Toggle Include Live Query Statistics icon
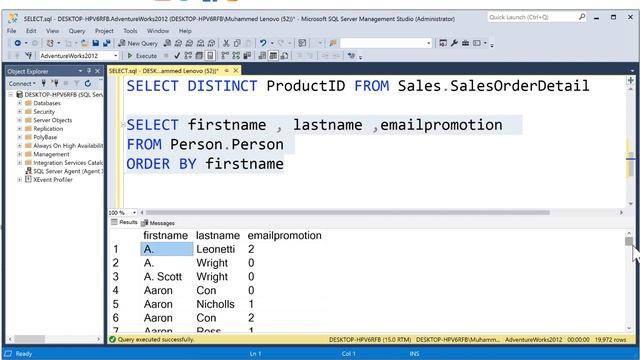640x360 pixels. click(x=236, y=56)
